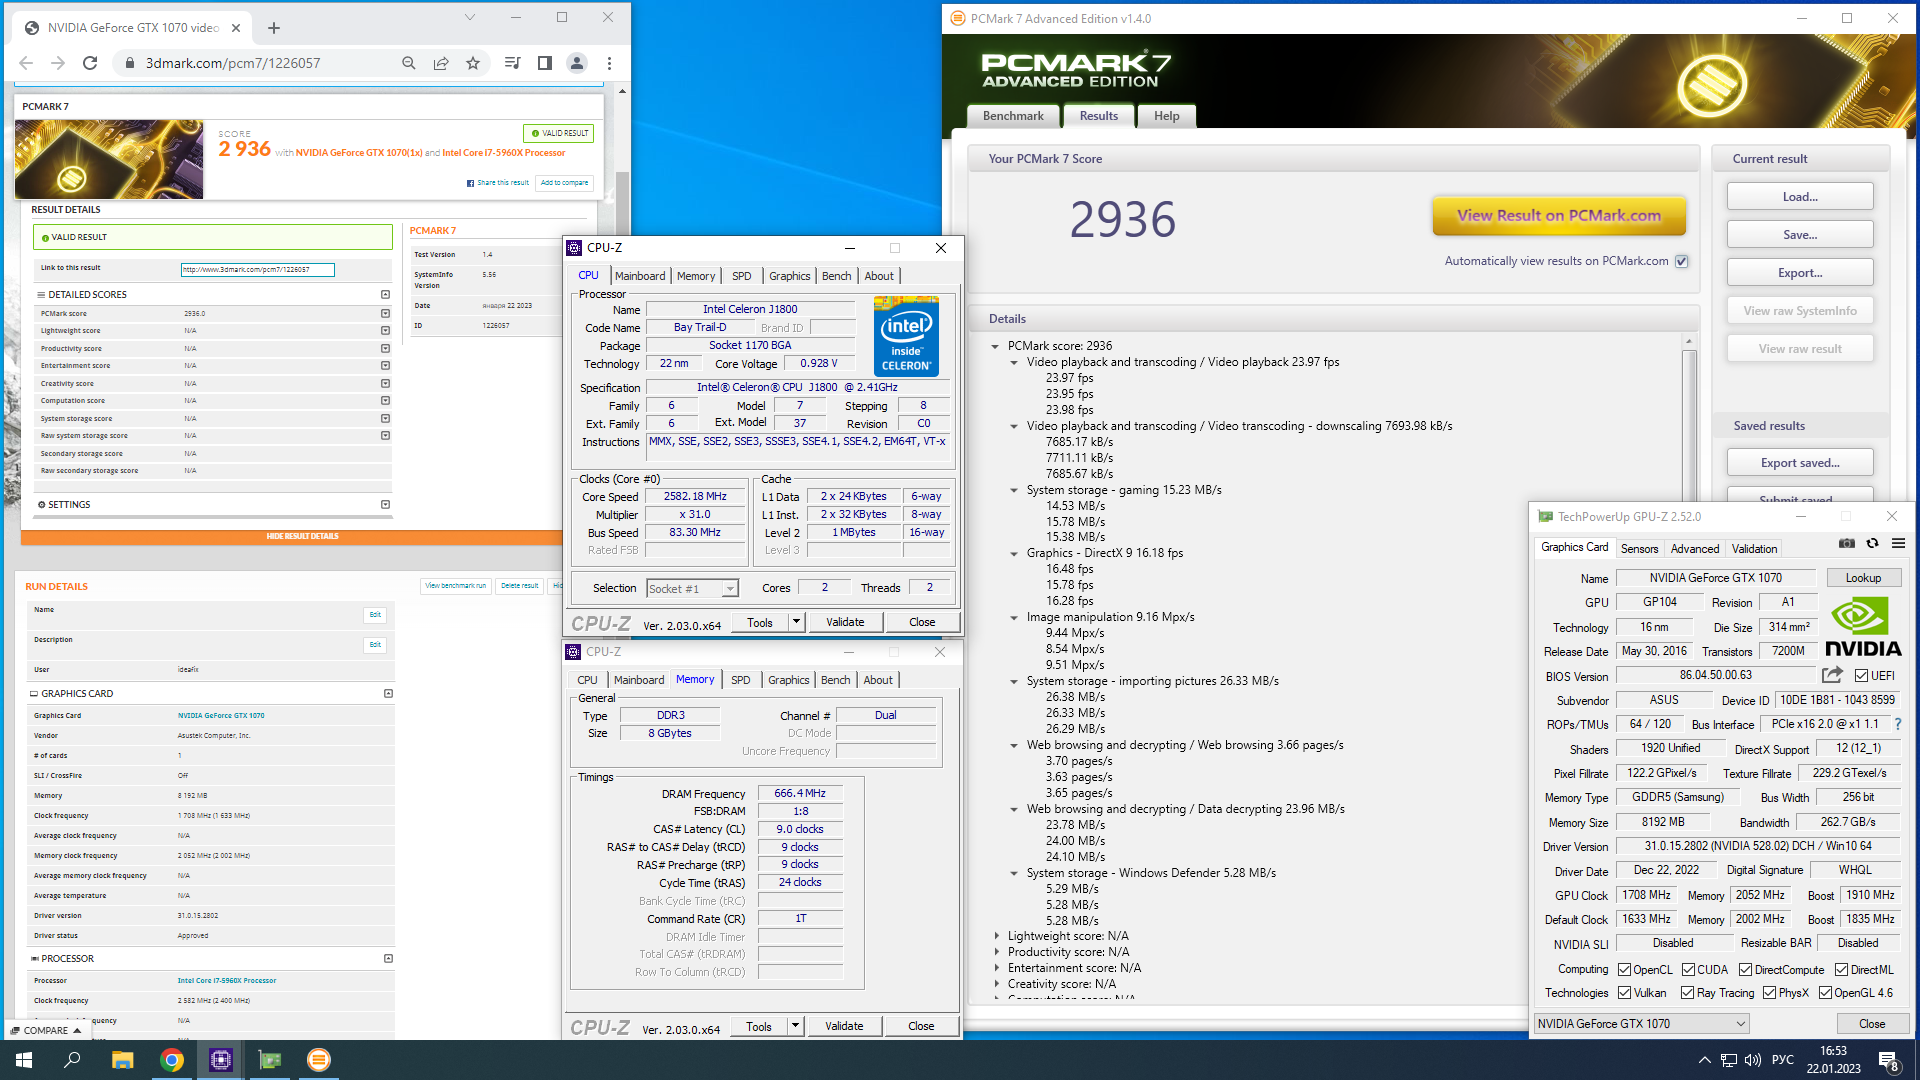Click Validate in the upper CPU-Z window
Screen dimensions: 1920x1080
tap(845, 622)
